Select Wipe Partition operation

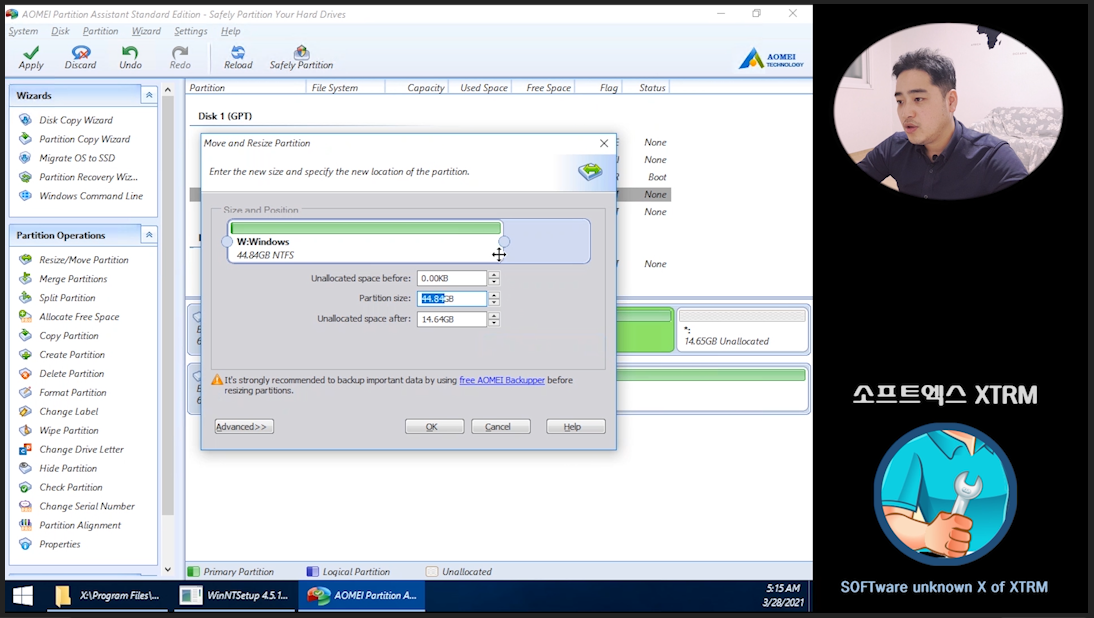click(x=68, y=430)
